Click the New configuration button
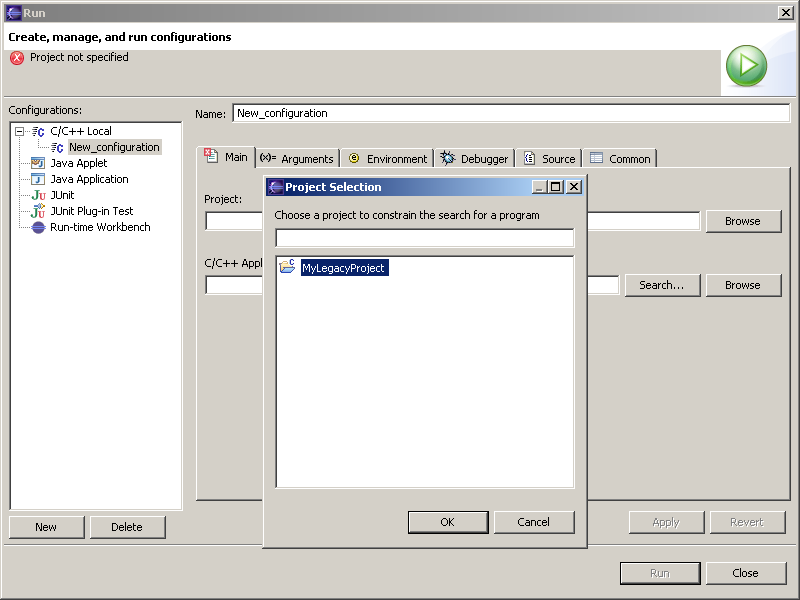This screenshot has height=600, width=800. [46, 527]
